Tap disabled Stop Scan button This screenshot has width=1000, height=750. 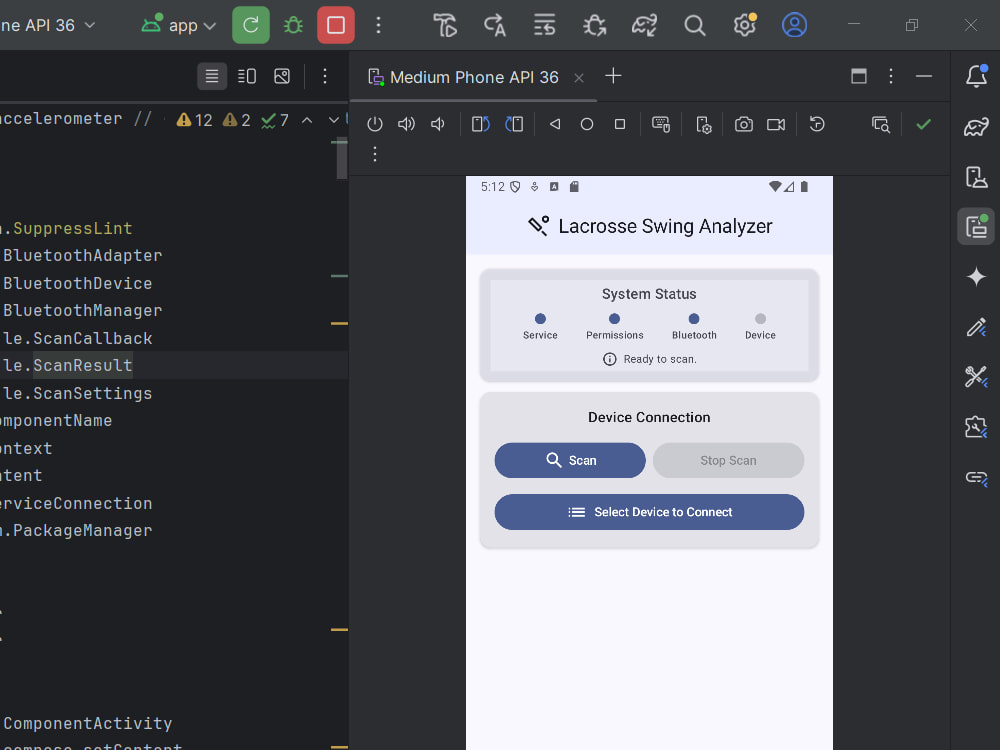coord(728,460)
